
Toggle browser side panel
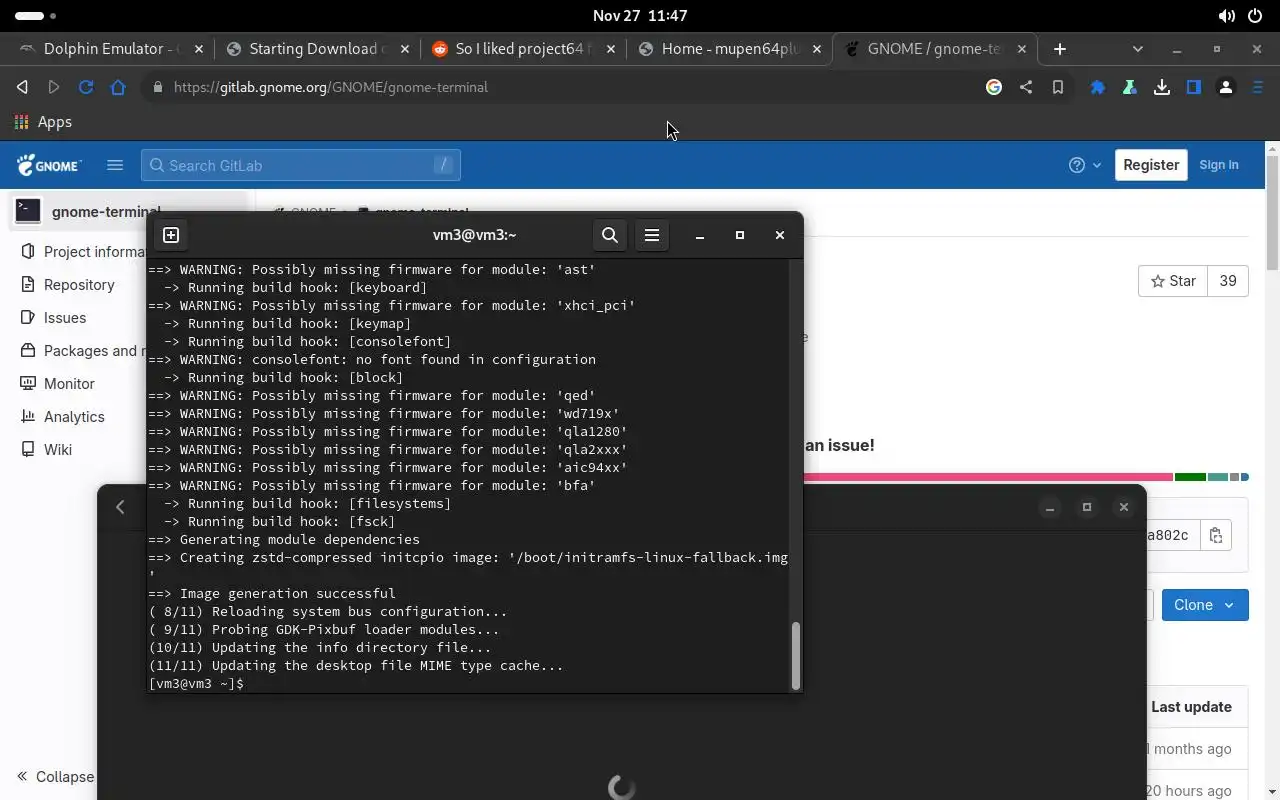pos(1194,87)
